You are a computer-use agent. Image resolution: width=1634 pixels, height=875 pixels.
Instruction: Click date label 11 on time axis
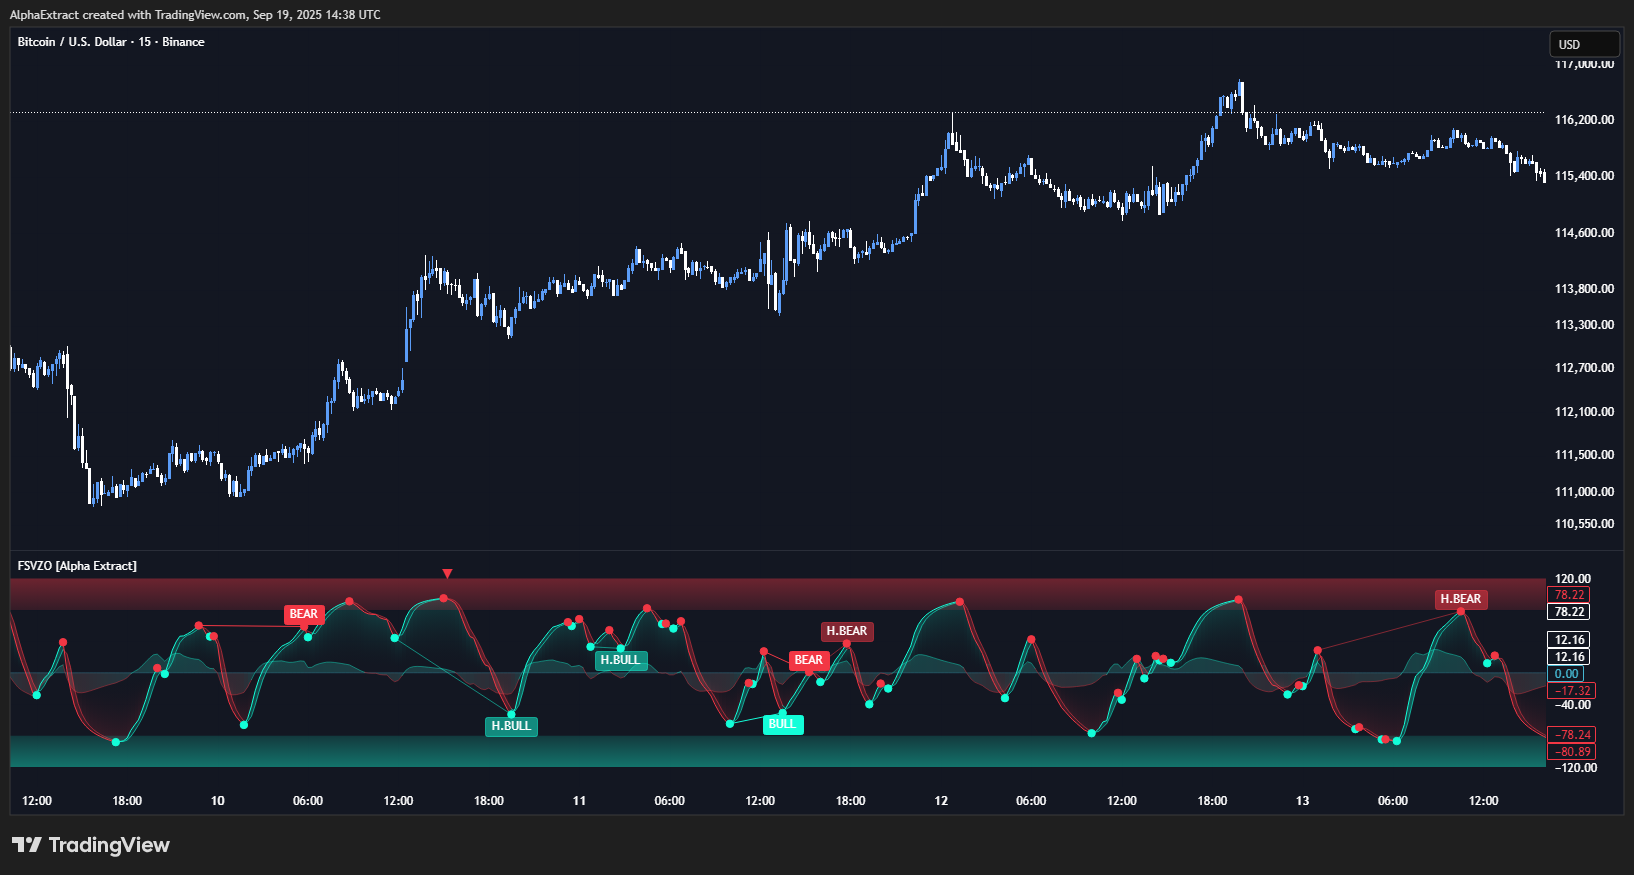pyautogui.click(x=579, y=801)
